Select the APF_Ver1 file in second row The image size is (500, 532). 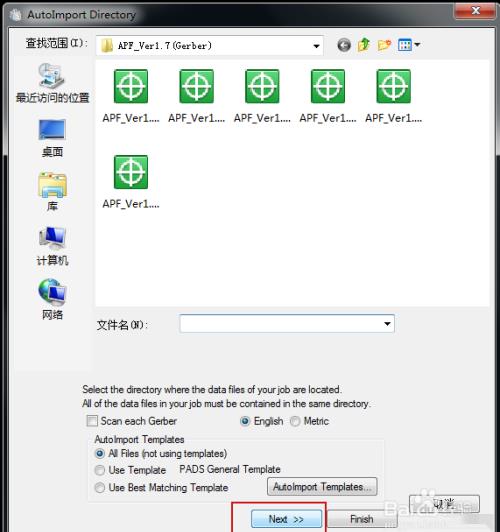(x=131, y=182)
